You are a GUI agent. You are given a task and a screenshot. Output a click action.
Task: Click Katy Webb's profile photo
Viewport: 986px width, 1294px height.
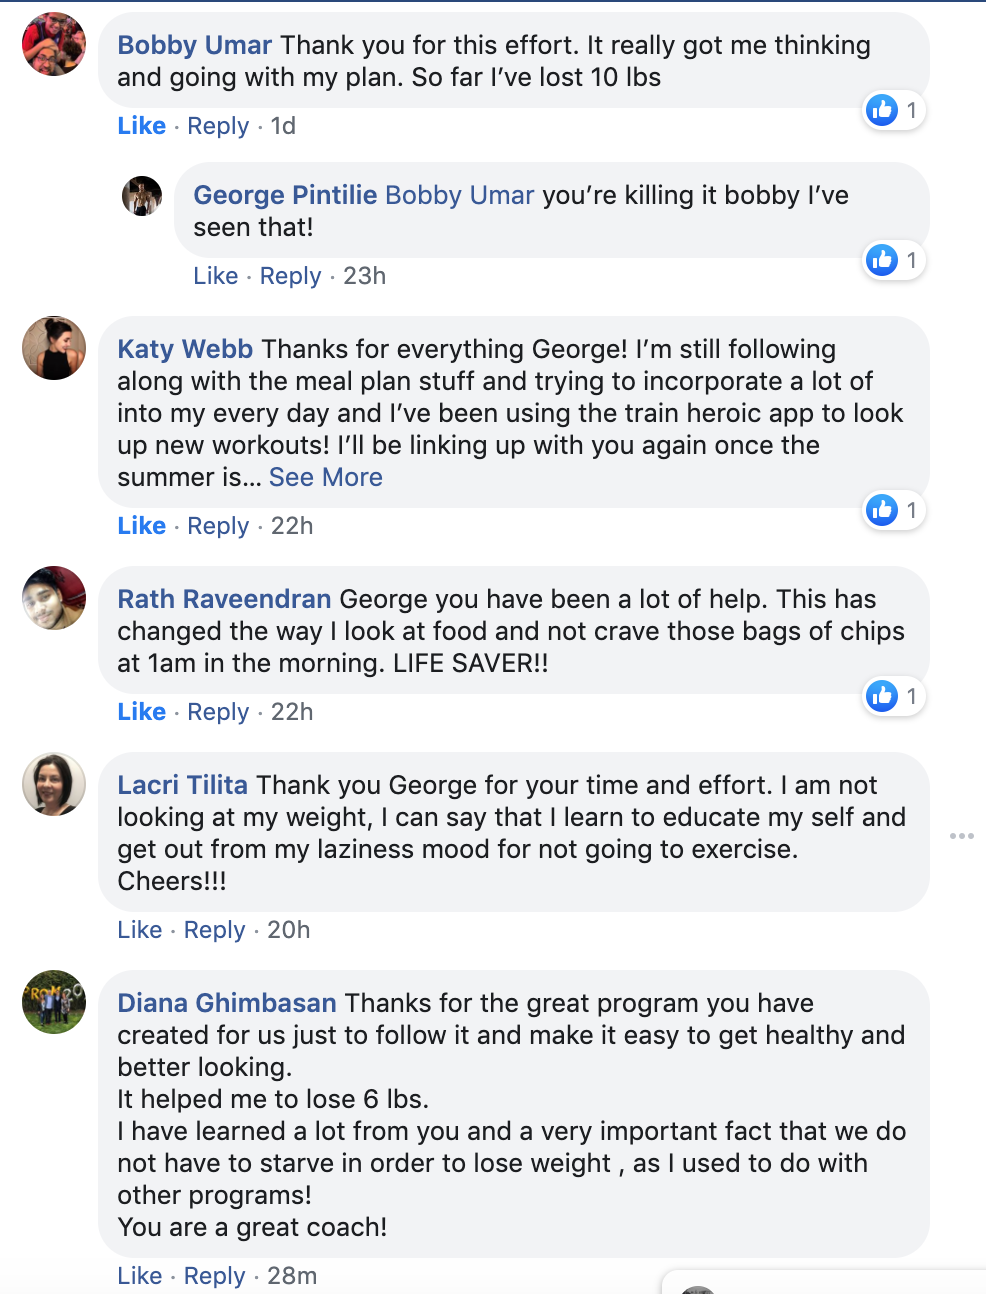(54, 348)
